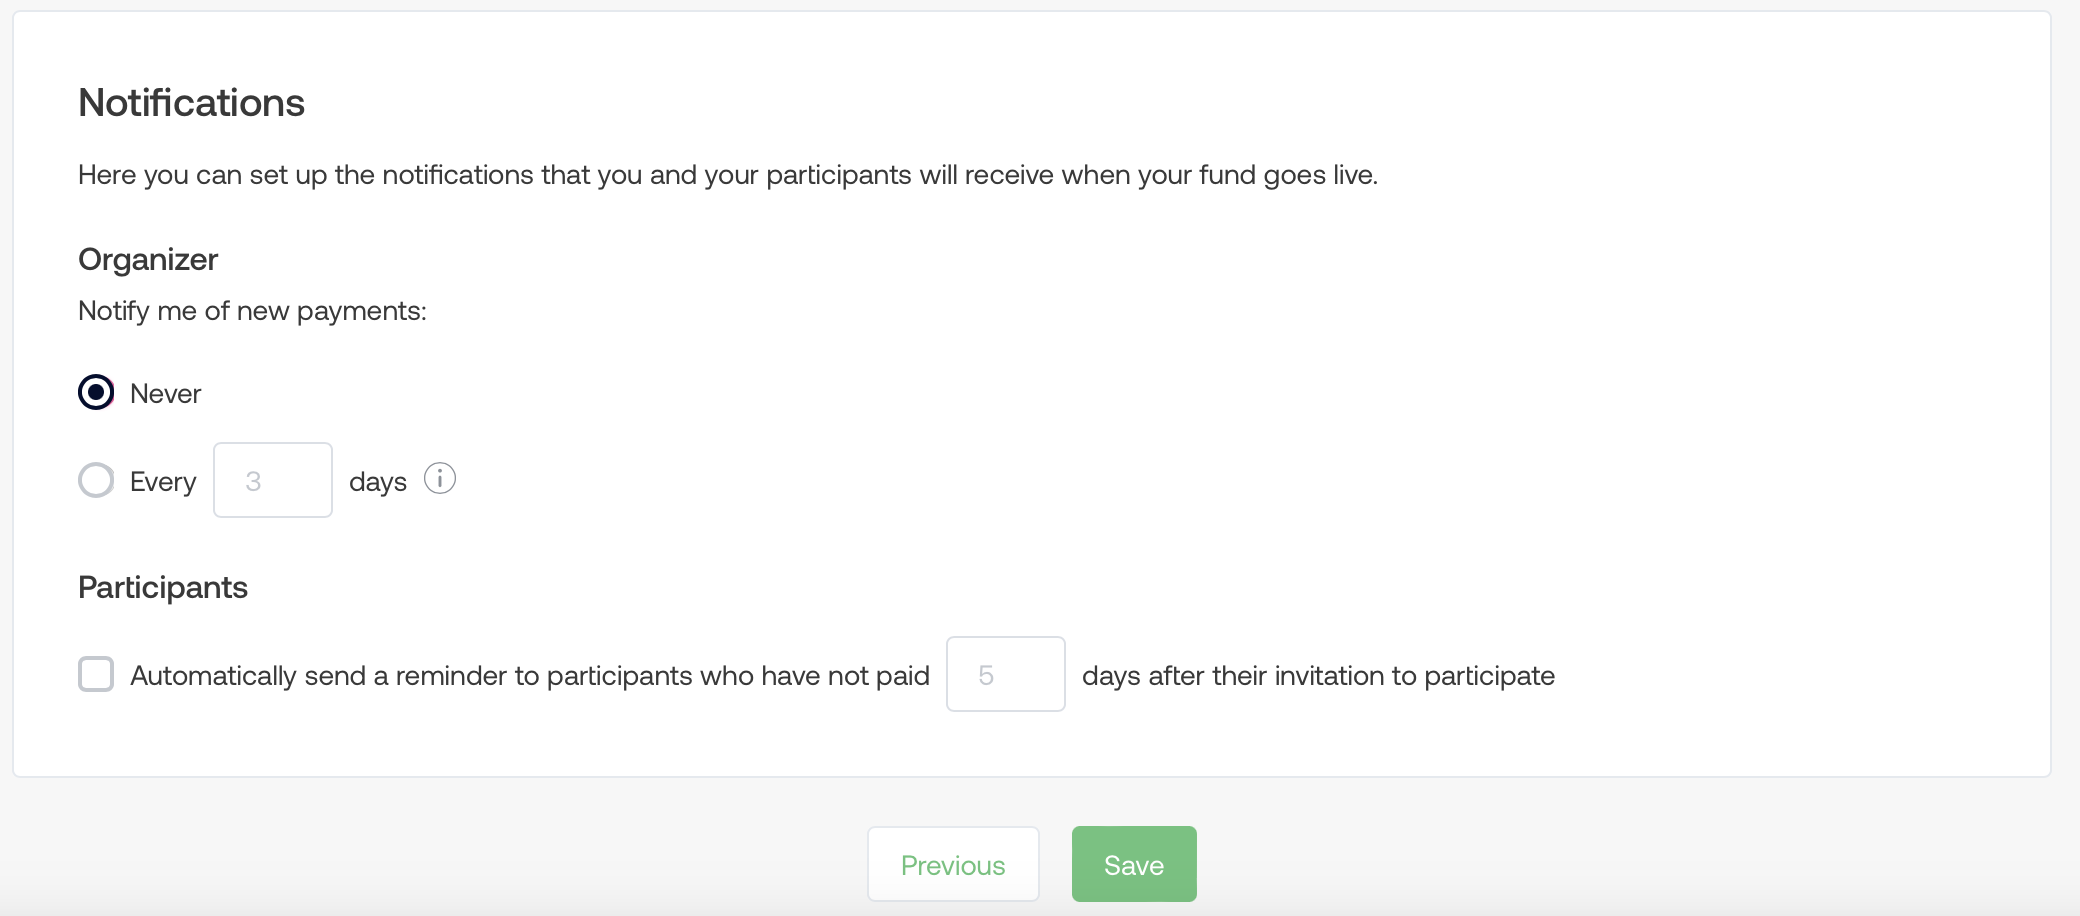Screen dimensions: 2080x916
Task: Click the "Automatically send a reminder" label text
Action: pos(529,676)
